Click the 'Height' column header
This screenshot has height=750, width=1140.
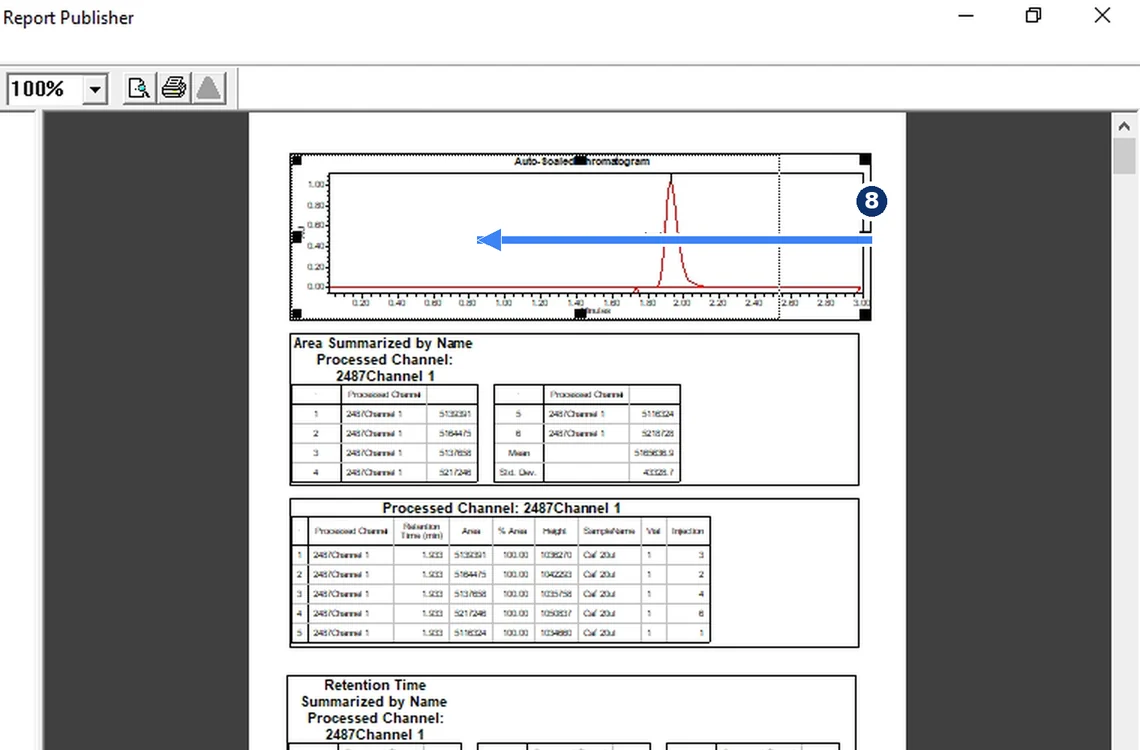tap(555, 531)
